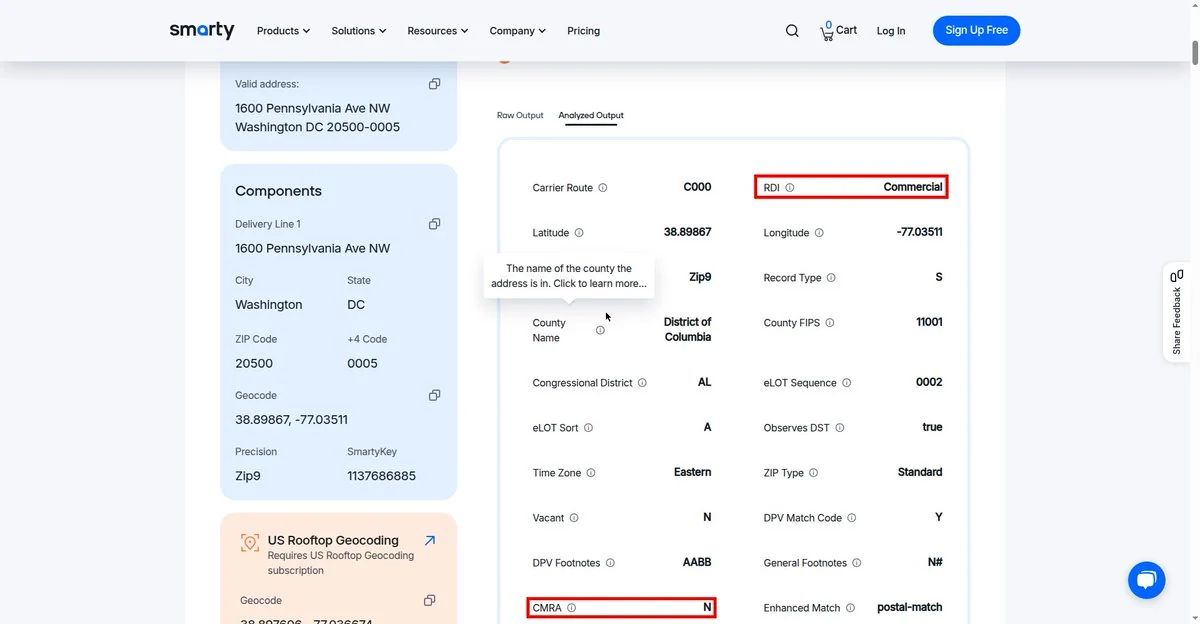Screen dimensions: 1200x624
Task: Click the info icon next to CMRA
Action: tap(571, 607)
